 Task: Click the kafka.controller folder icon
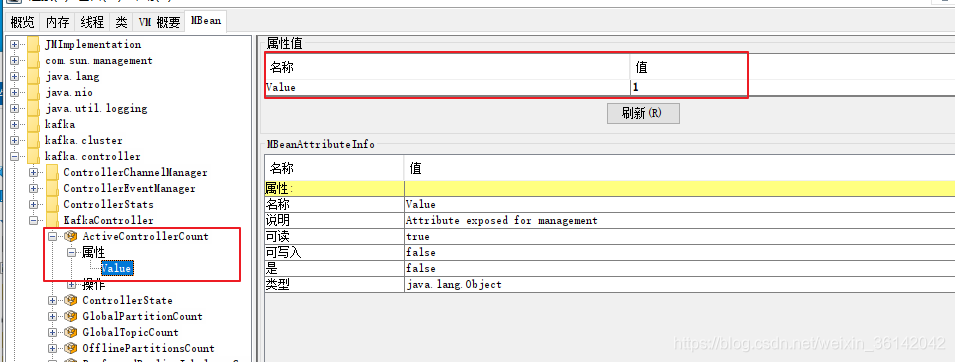point(33,157)
